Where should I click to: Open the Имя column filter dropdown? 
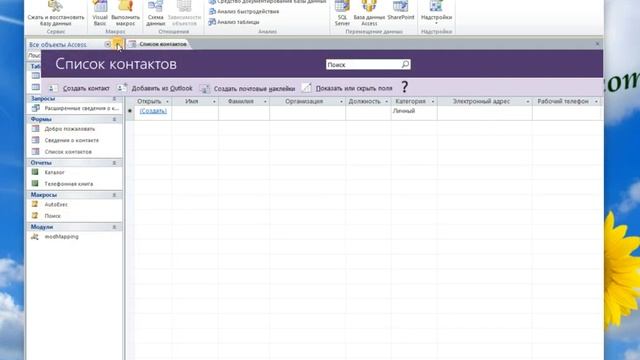click(214, 102)
